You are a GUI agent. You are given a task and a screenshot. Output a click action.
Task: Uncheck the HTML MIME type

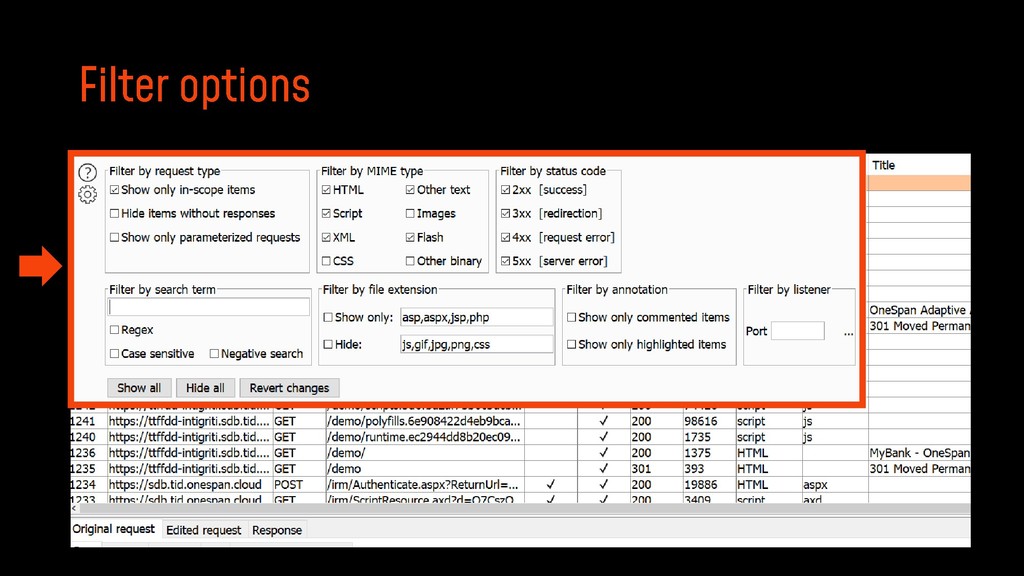coord(327,189)
